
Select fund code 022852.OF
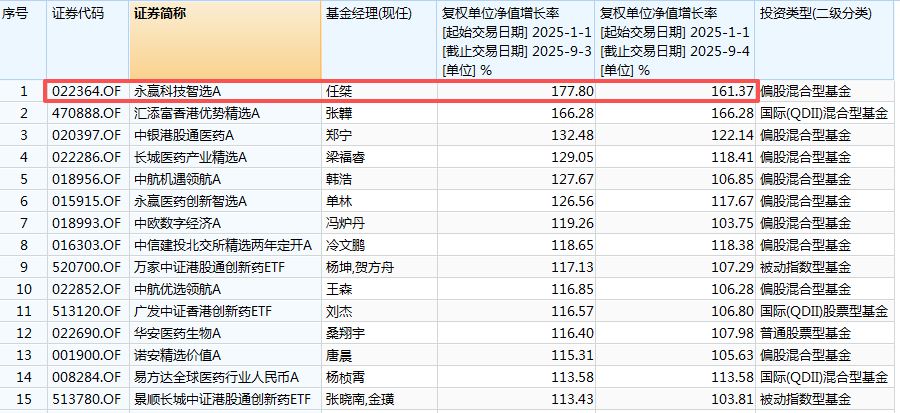click(x=87, y=289)
